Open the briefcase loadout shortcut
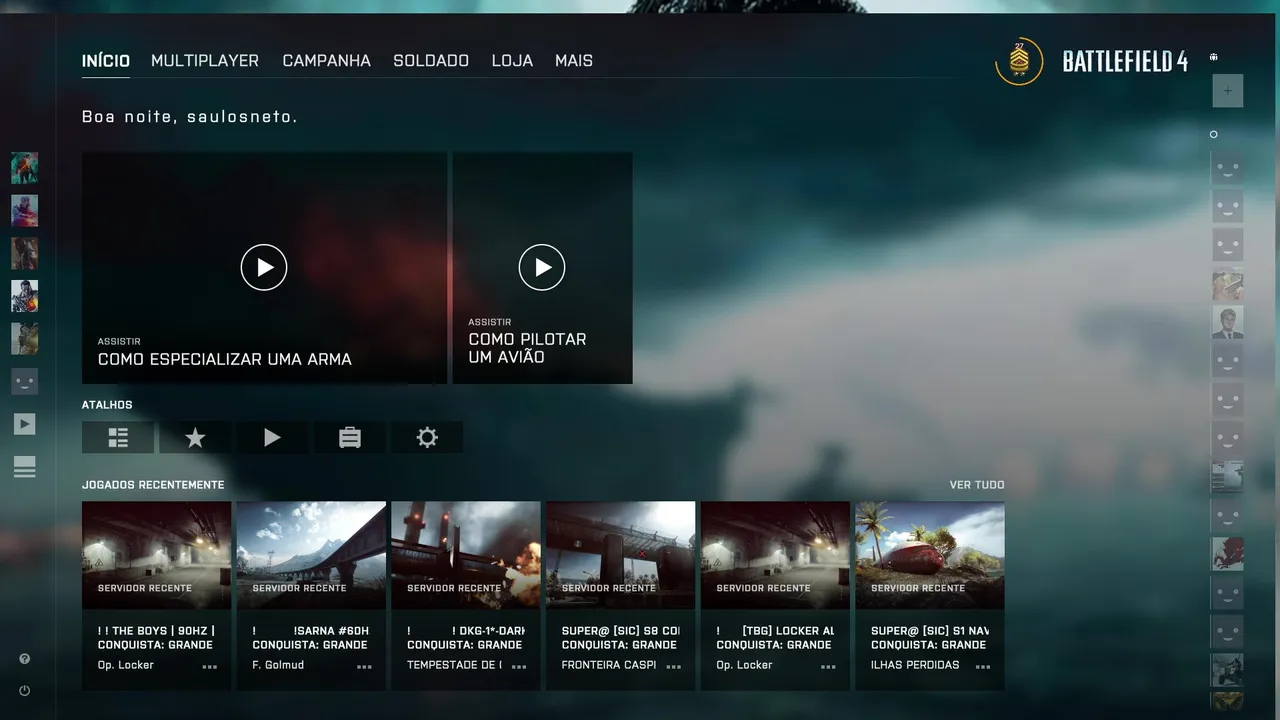 click(349, 437)
